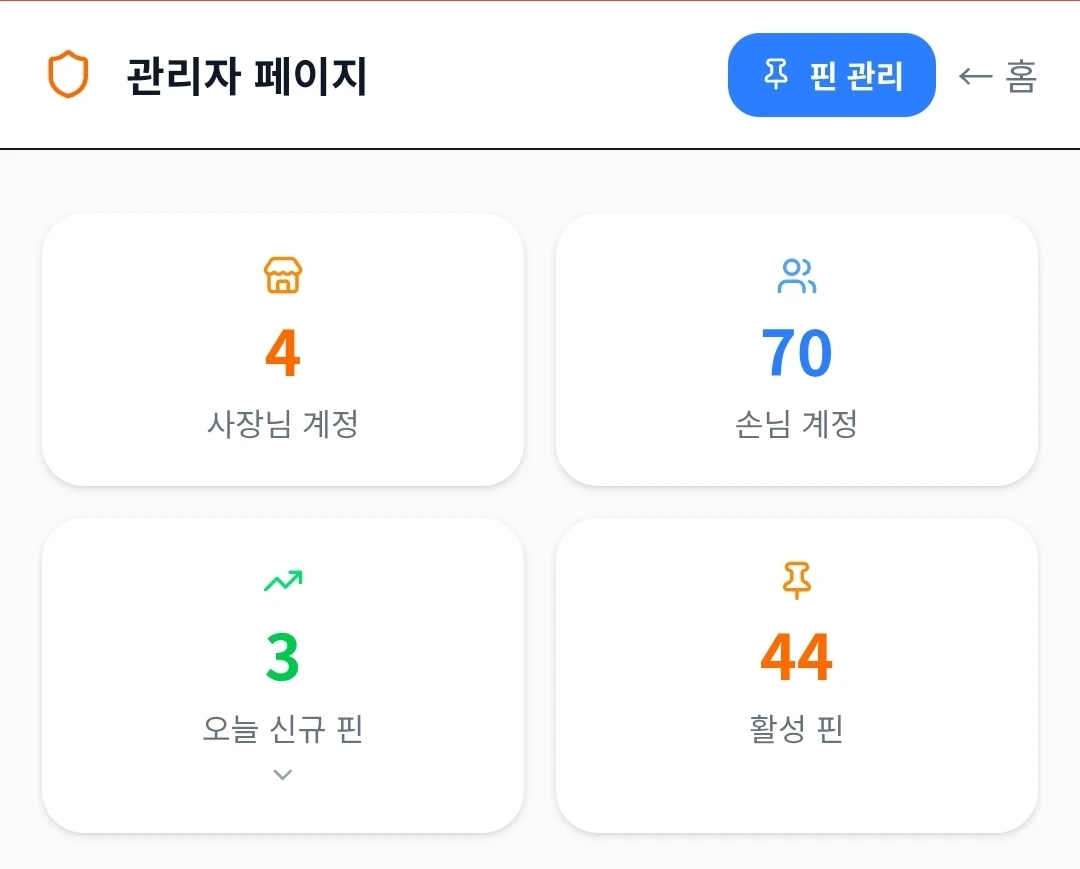
Task: Click the left arrow beside 홈
Action: click(975, 76)
